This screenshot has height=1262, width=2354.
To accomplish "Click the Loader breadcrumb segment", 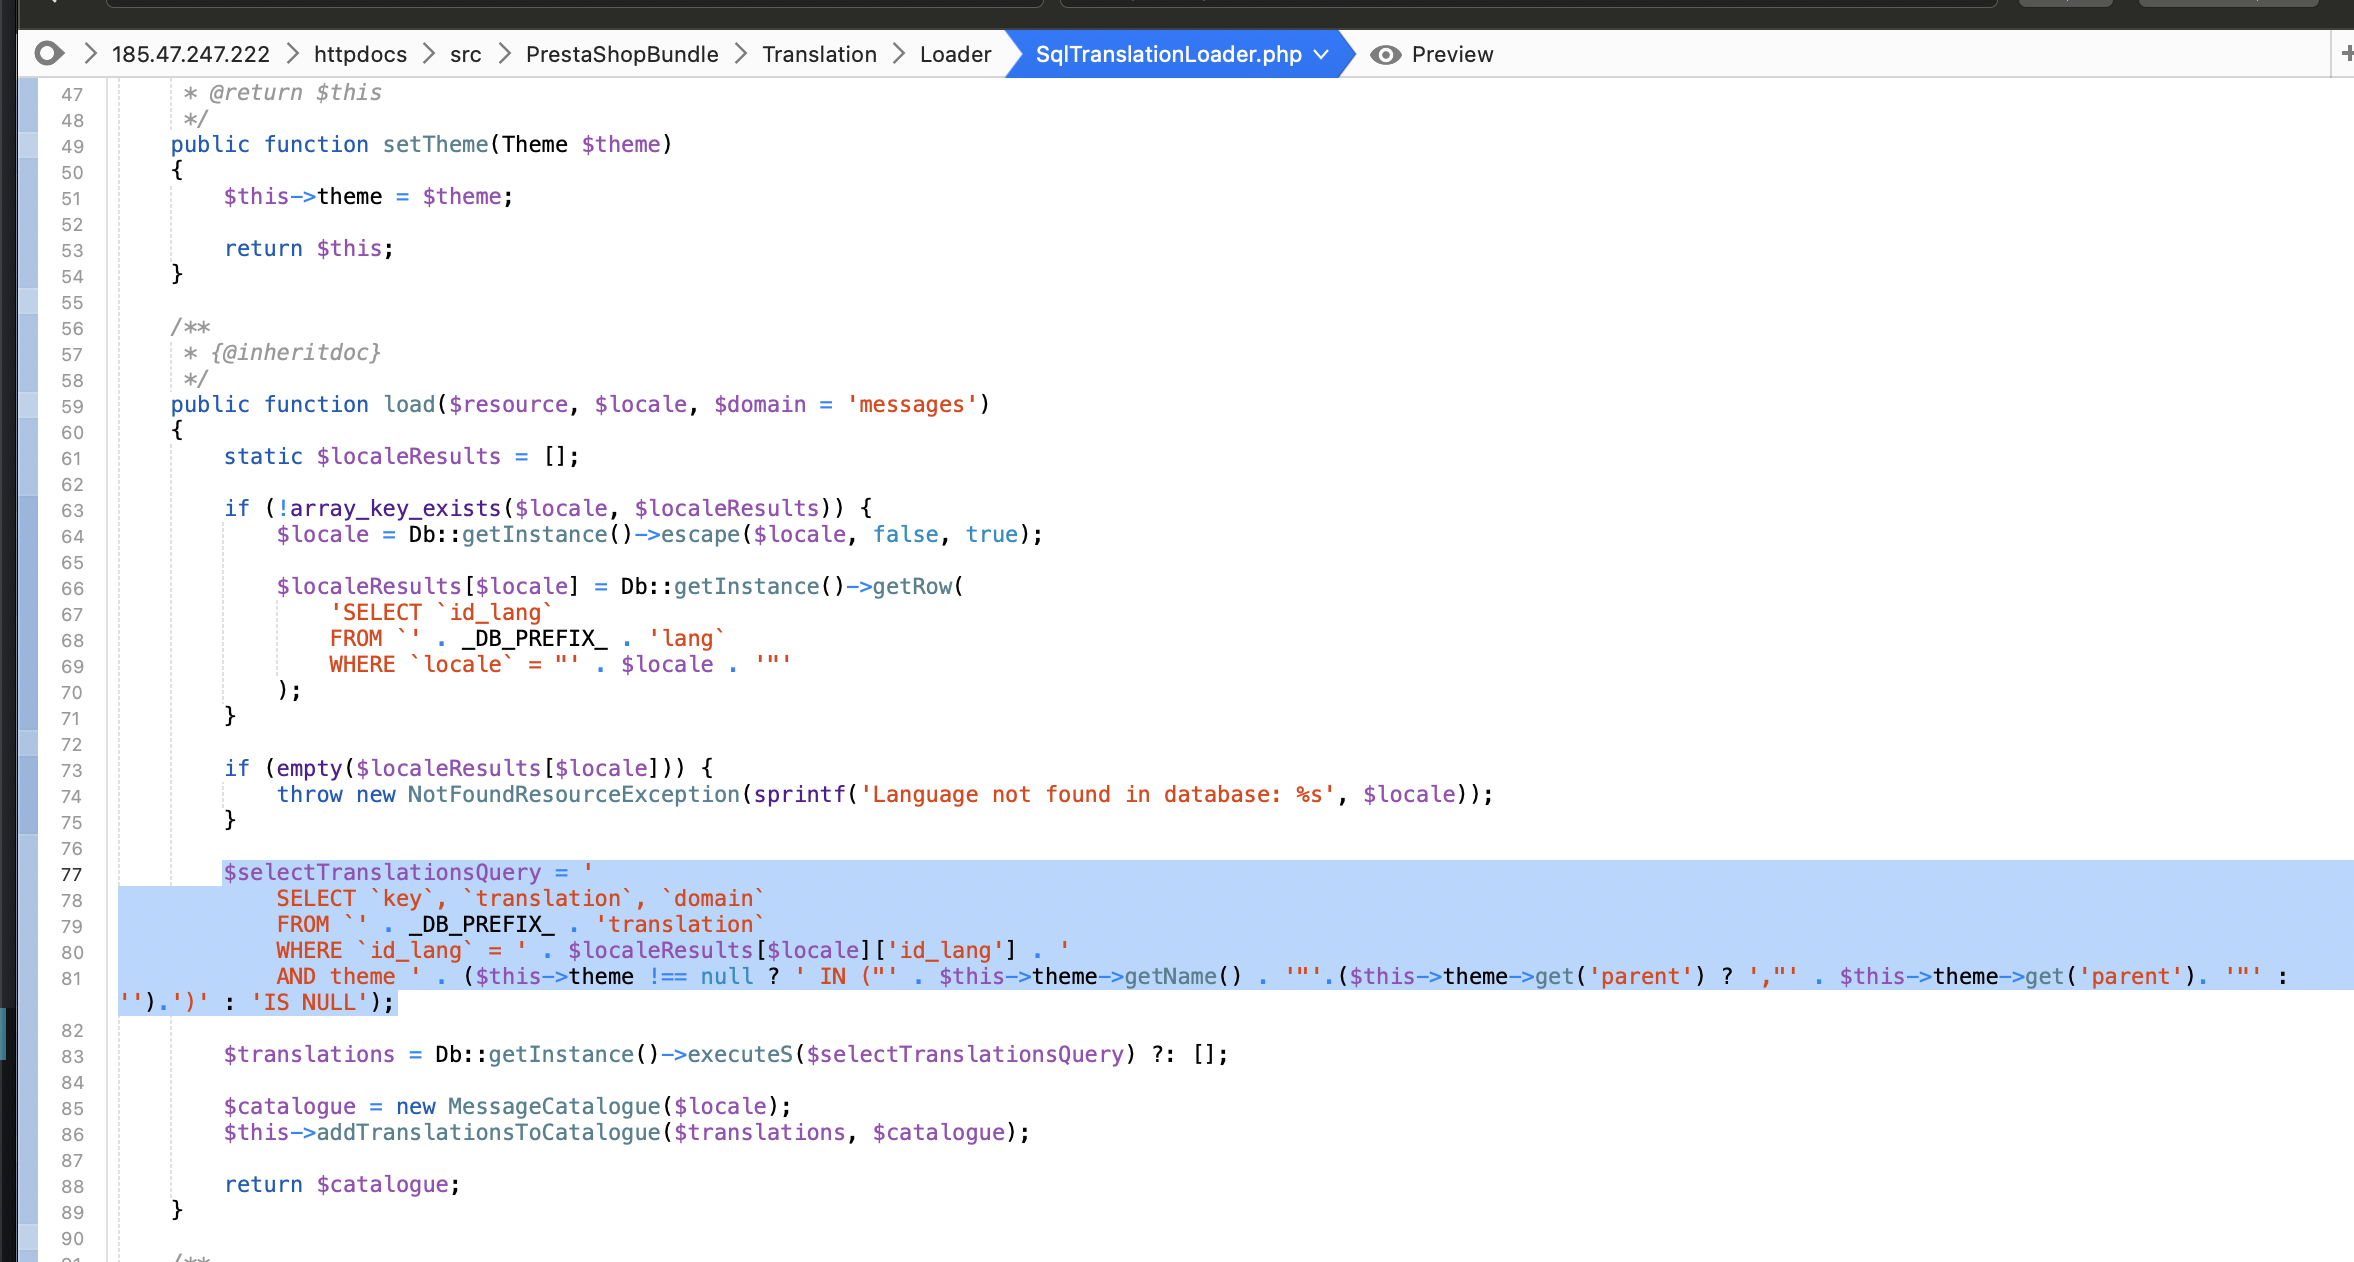I will 955,54.
